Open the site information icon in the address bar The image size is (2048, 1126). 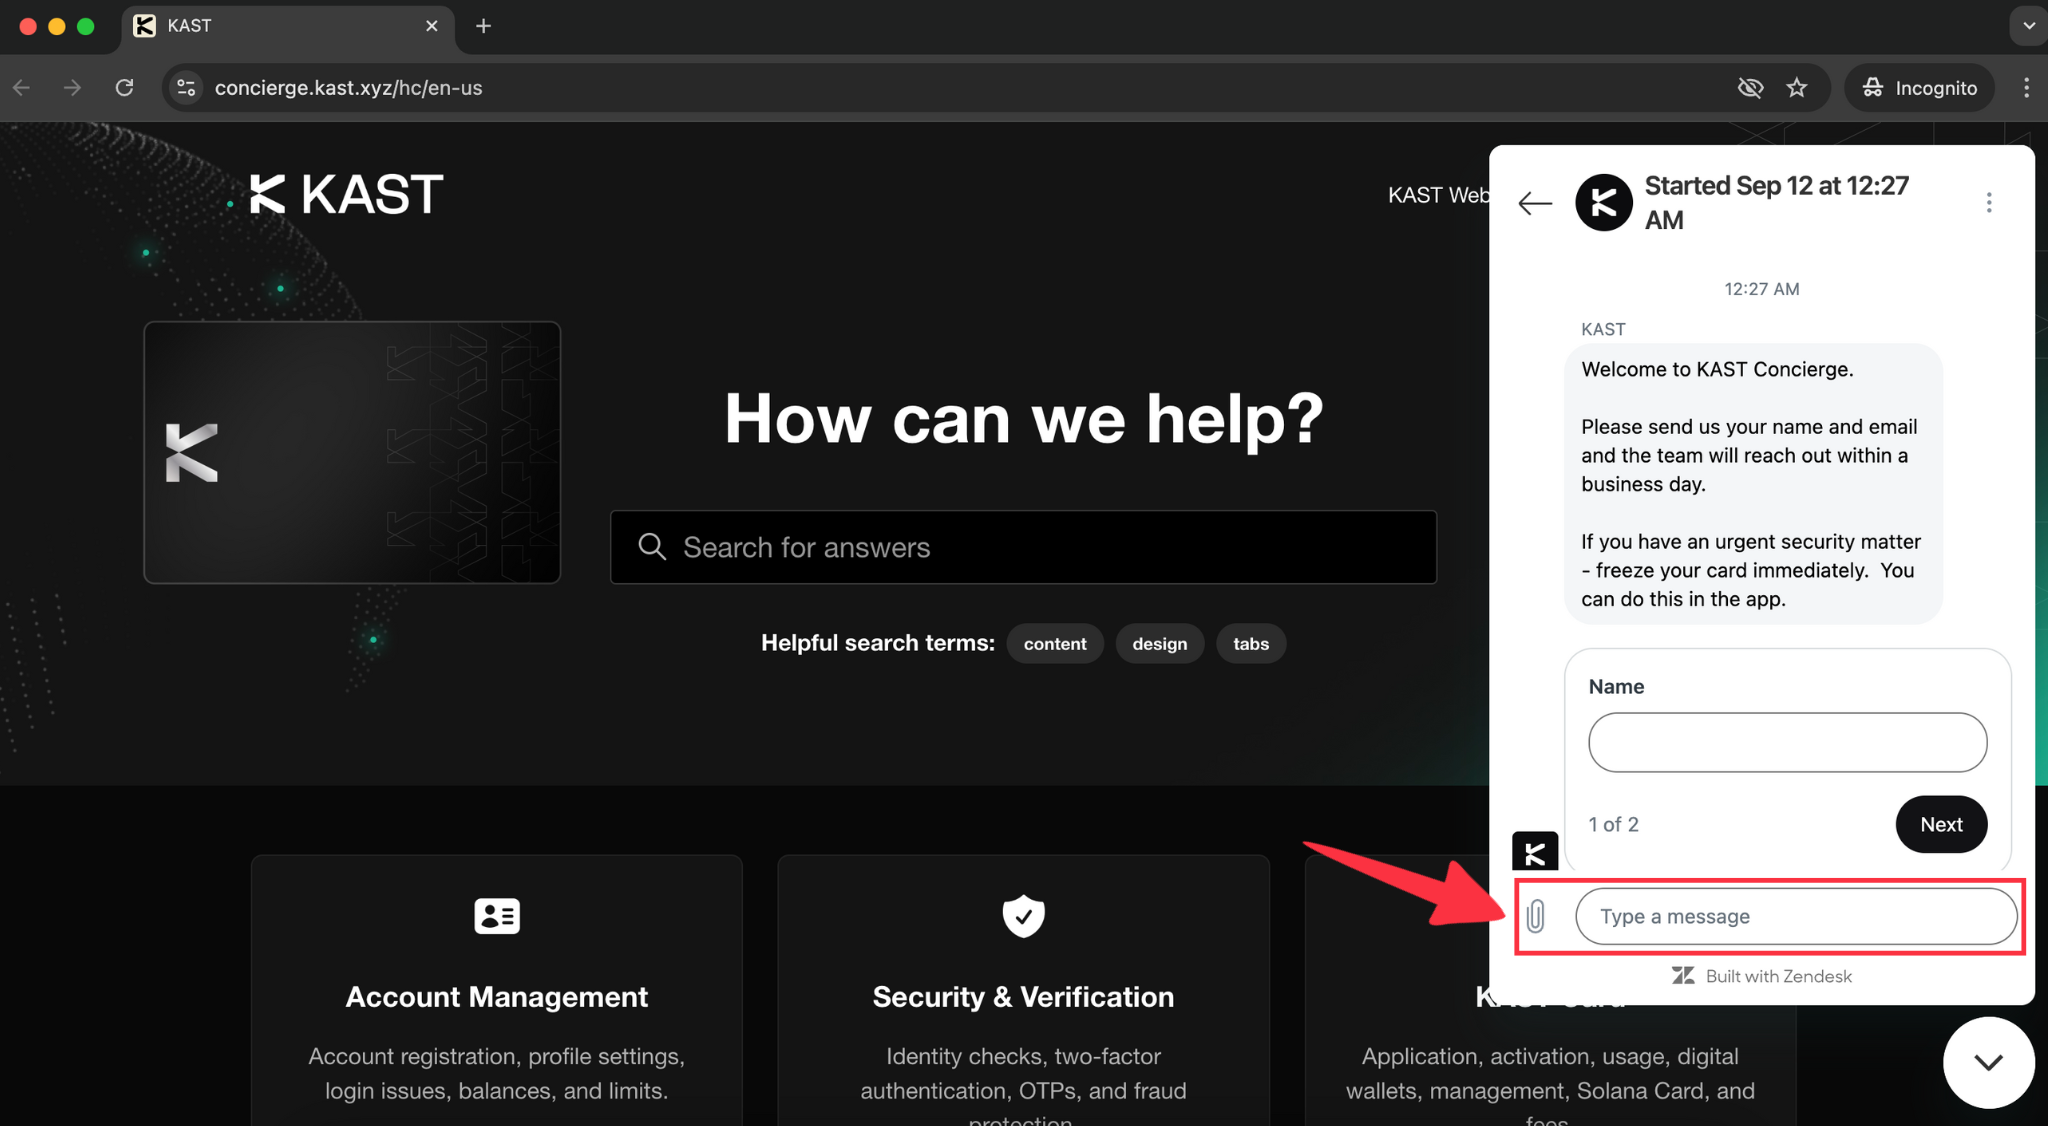[186, 88]
